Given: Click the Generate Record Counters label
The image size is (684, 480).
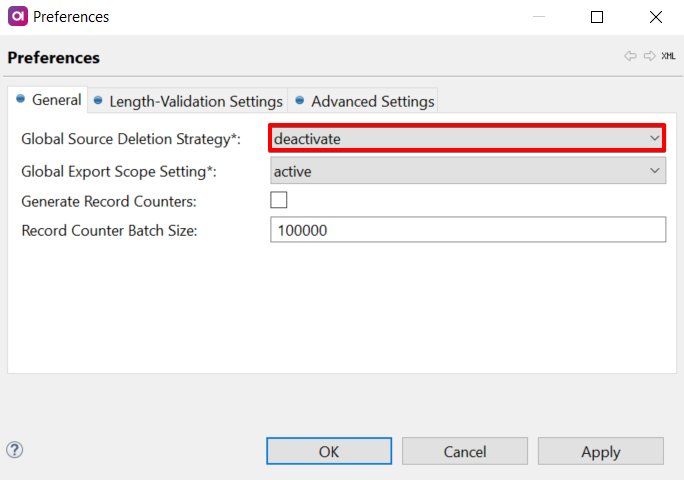Looking at the screenshot, I should [108, 201].
